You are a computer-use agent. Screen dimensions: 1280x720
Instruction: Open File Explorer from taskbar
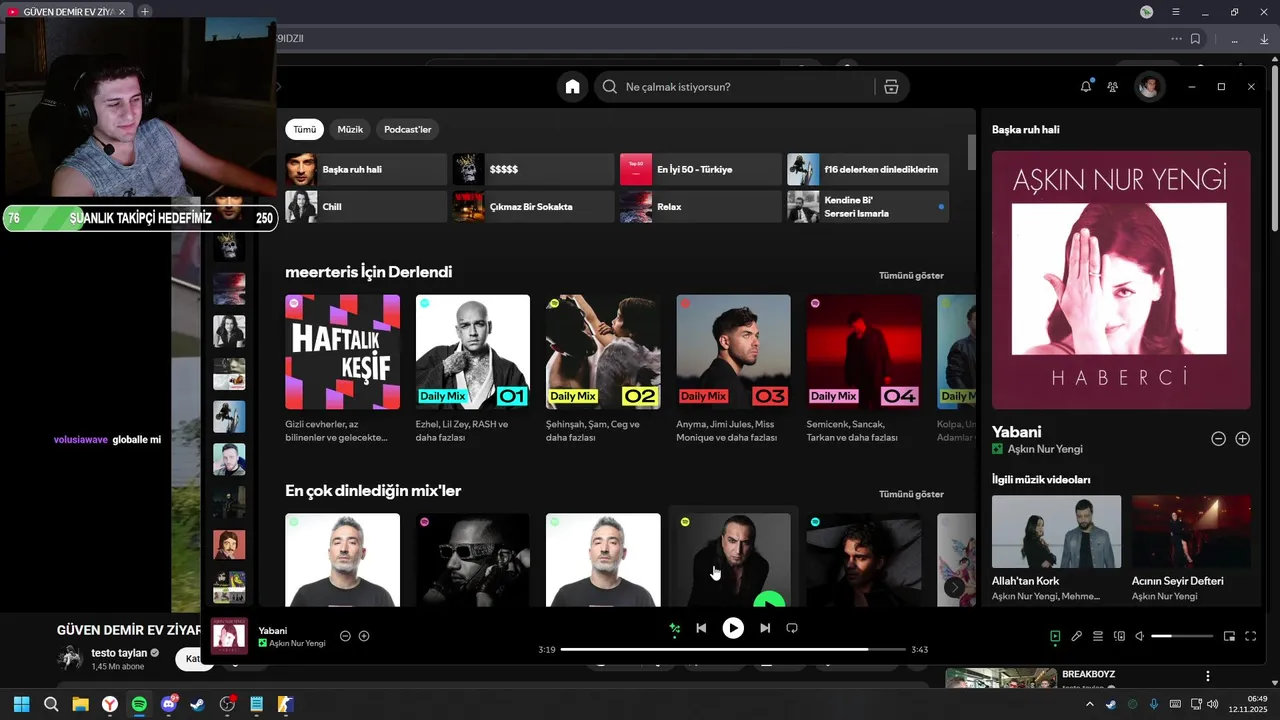tap(80, 705)
